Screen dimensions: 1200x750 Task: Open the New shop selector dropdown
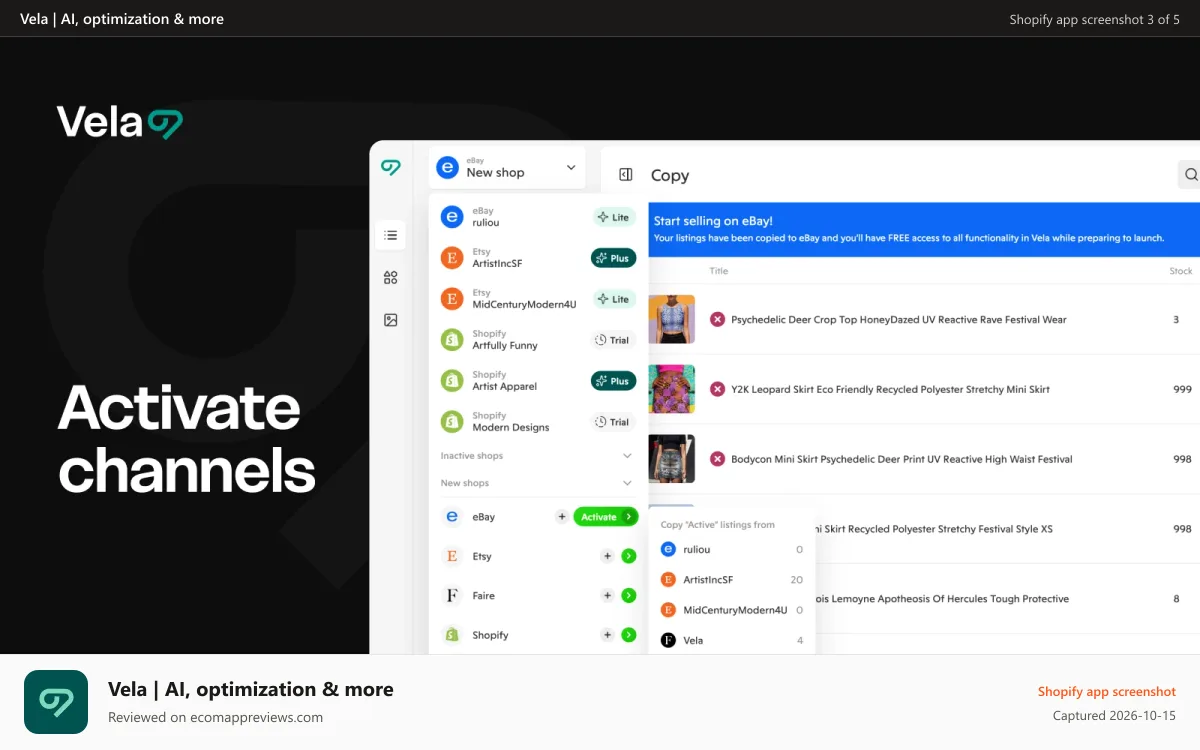(508, 167)
